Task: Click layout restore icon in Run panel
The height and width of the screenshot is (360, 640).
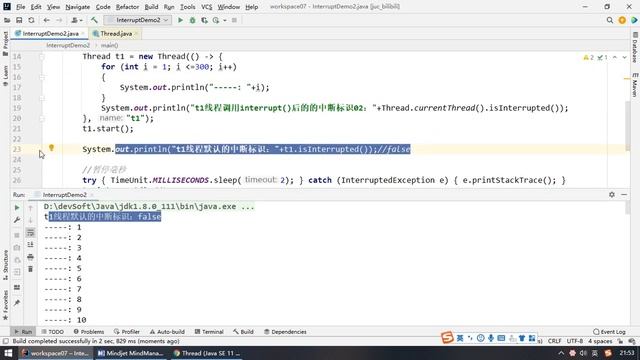Action: (x=17, y=287)
